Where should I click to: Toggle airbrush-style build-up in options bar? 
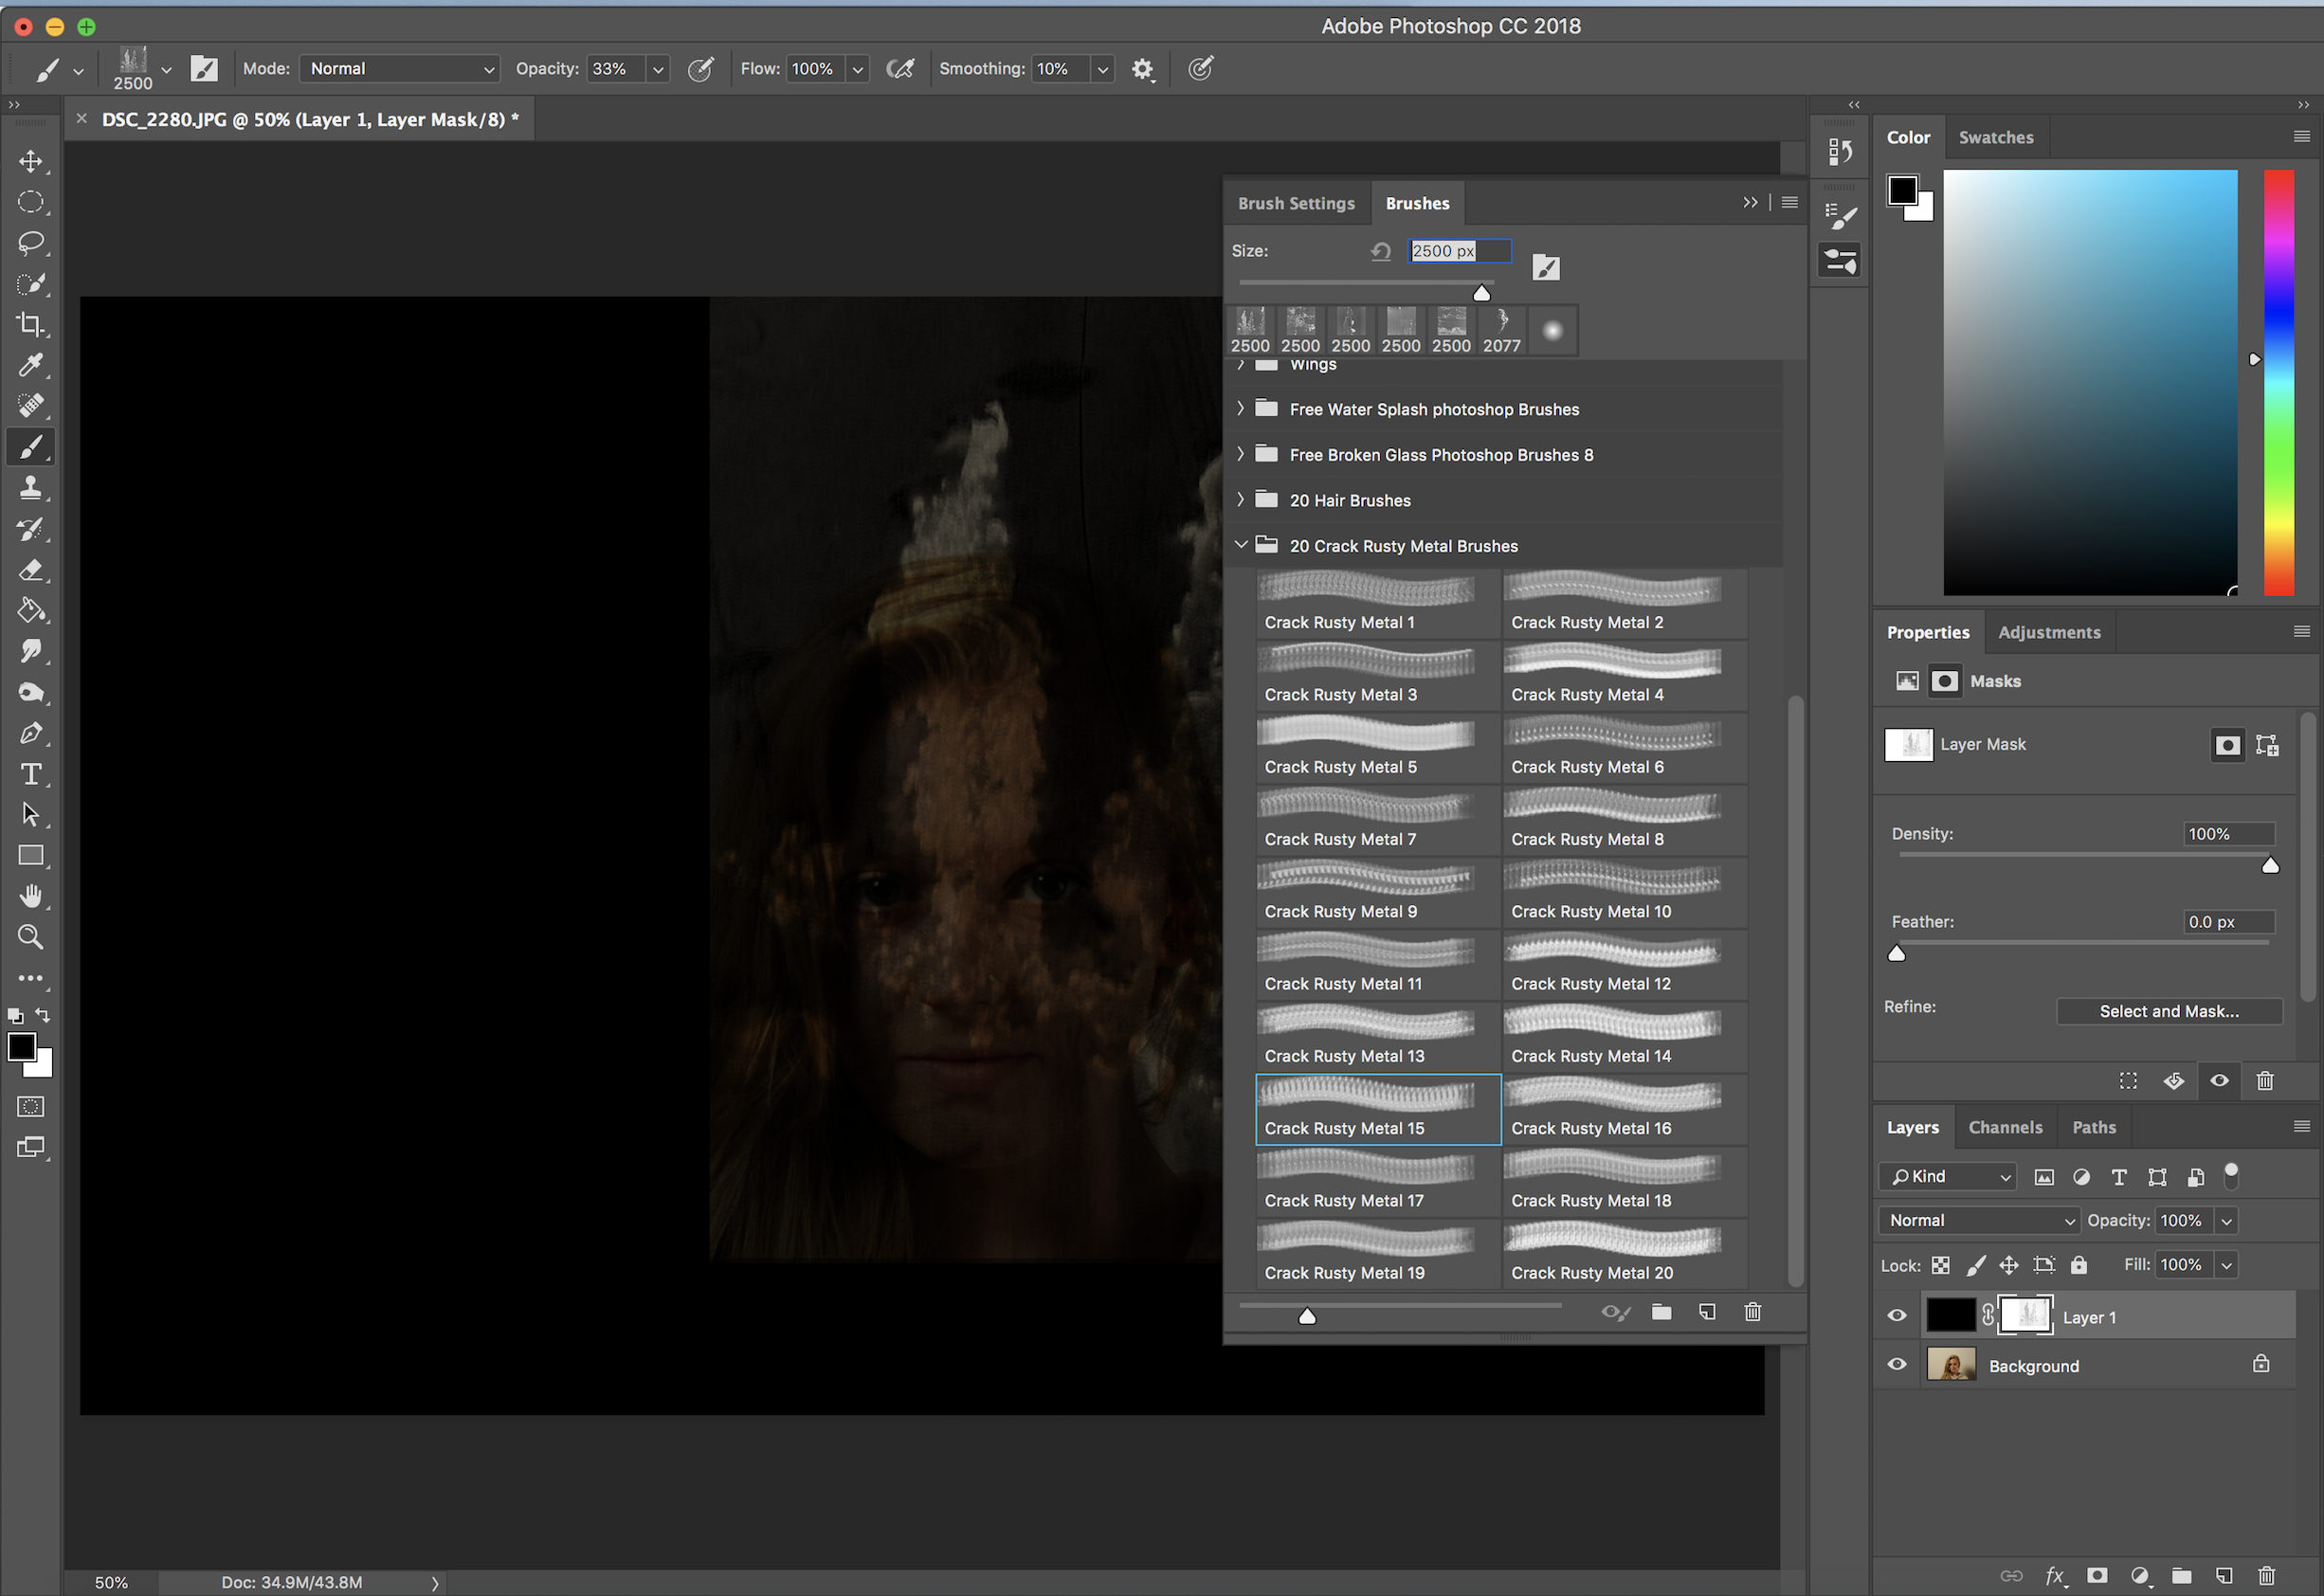(900, 69)
